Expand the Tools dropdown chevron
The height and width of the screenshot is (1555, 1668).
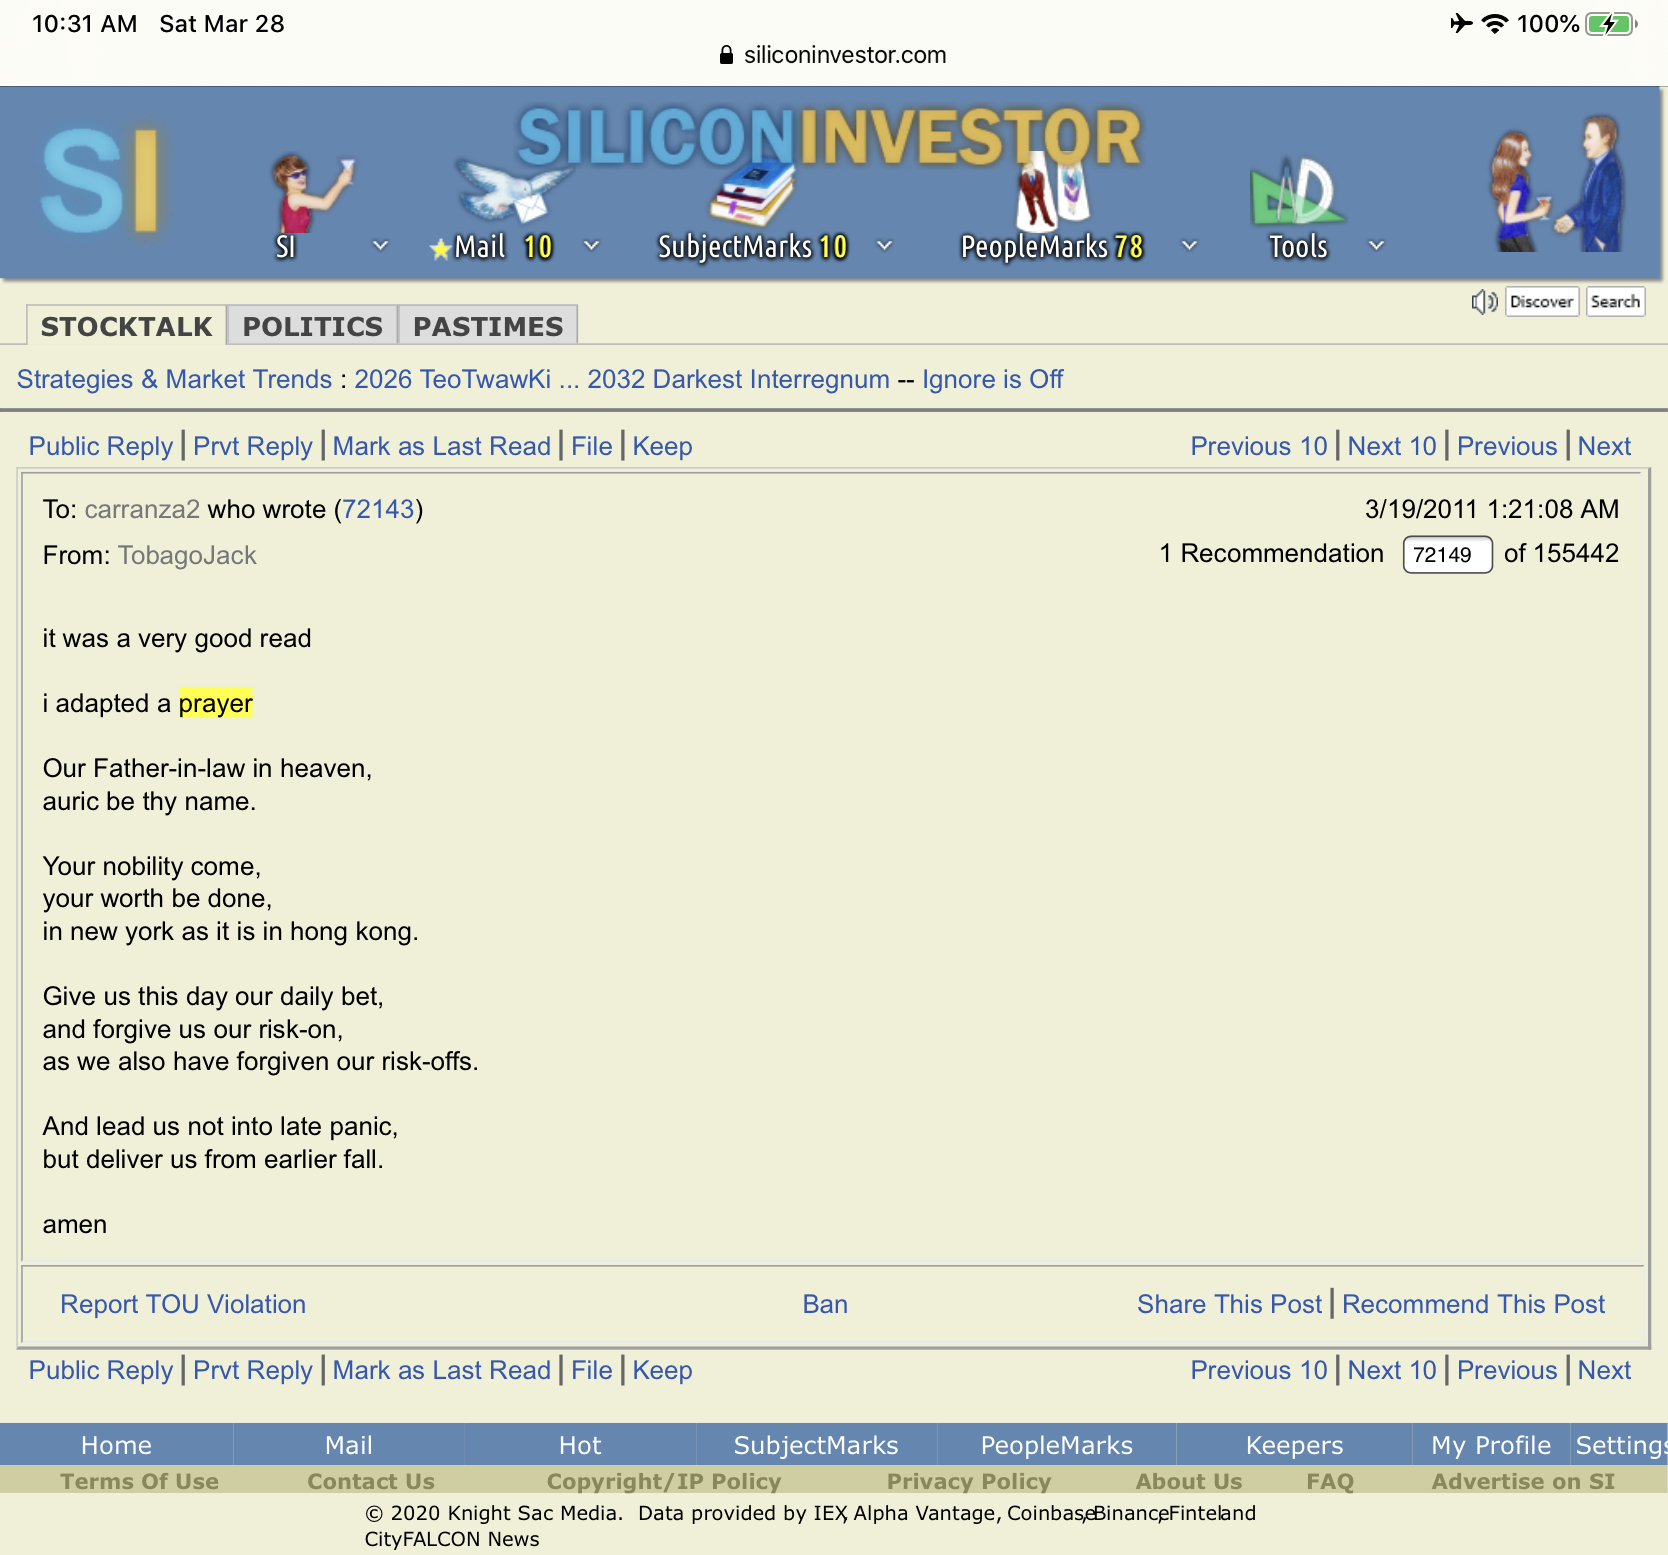[x=1377, y=245]
